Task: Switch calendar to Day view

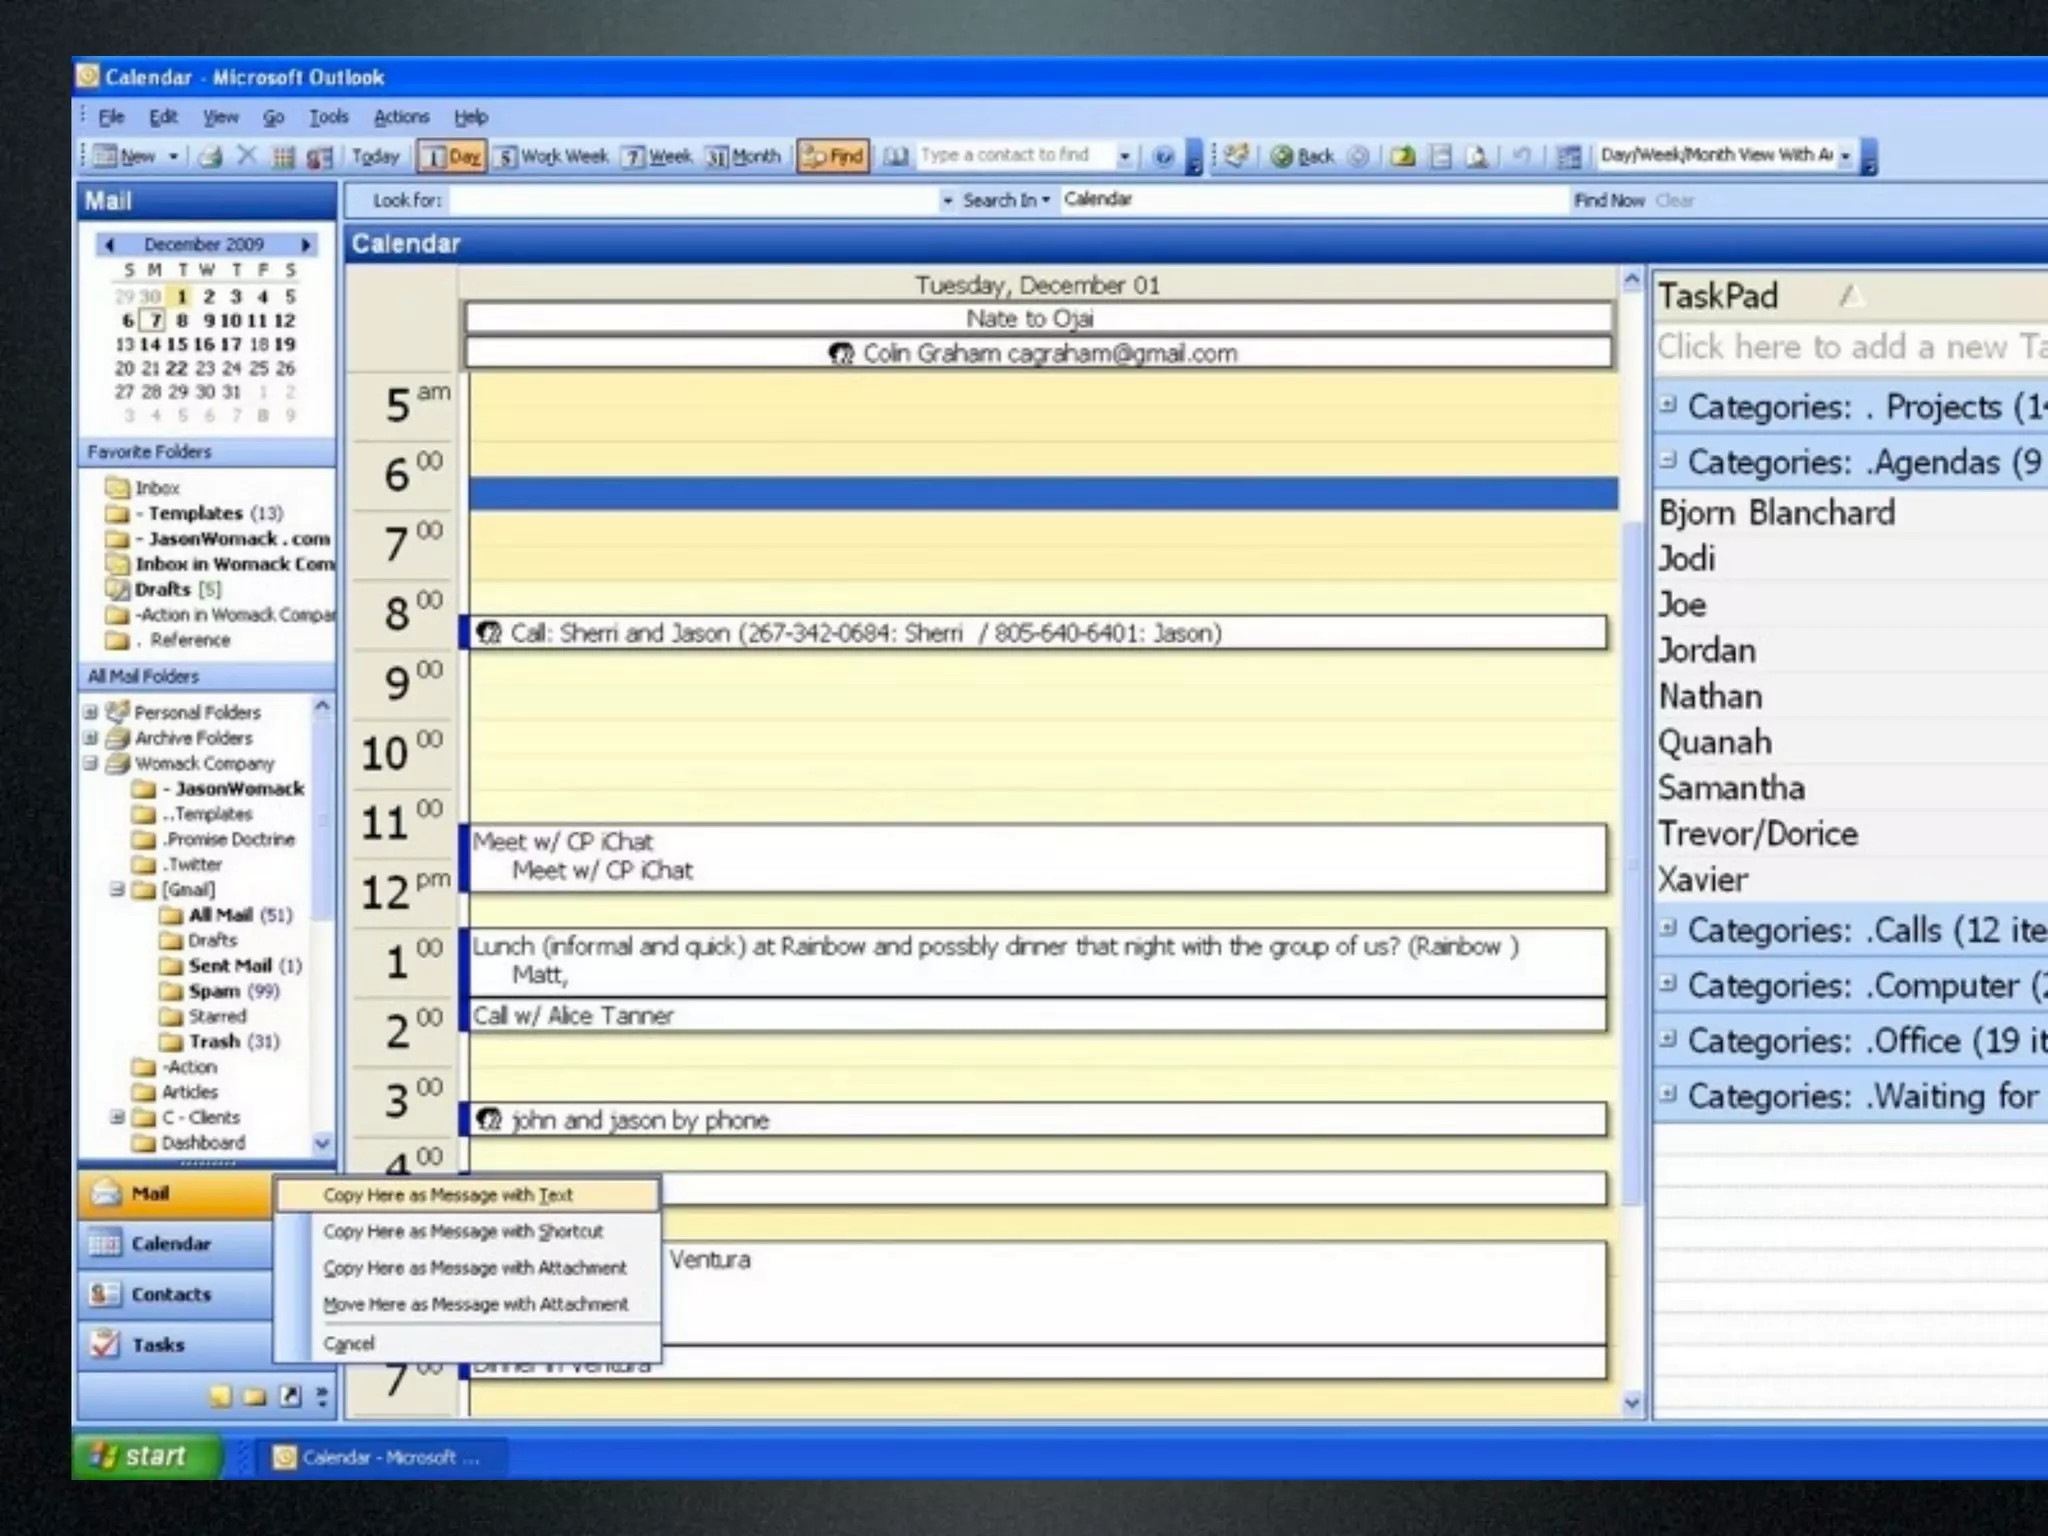Action: click(451, 156)
